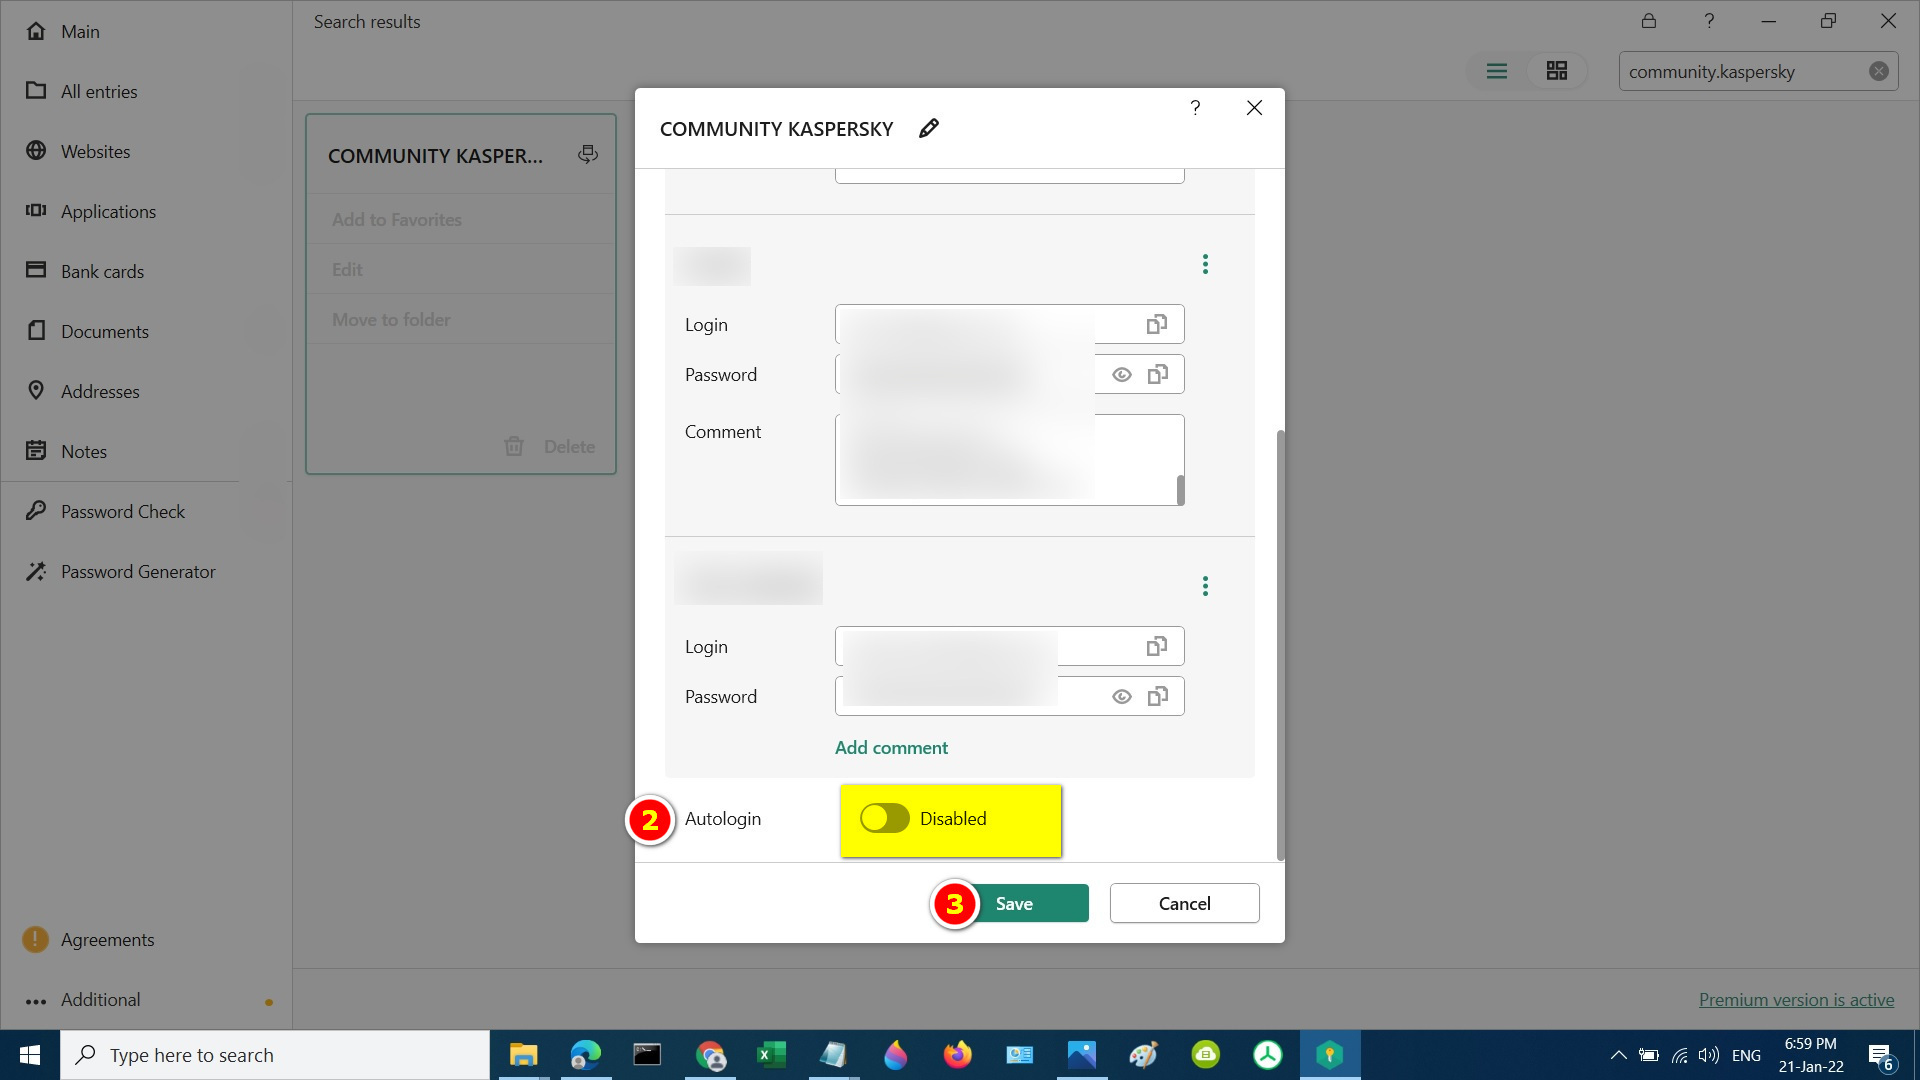
Task: Open first account's three-dot menu
Action: point(1205,264)
